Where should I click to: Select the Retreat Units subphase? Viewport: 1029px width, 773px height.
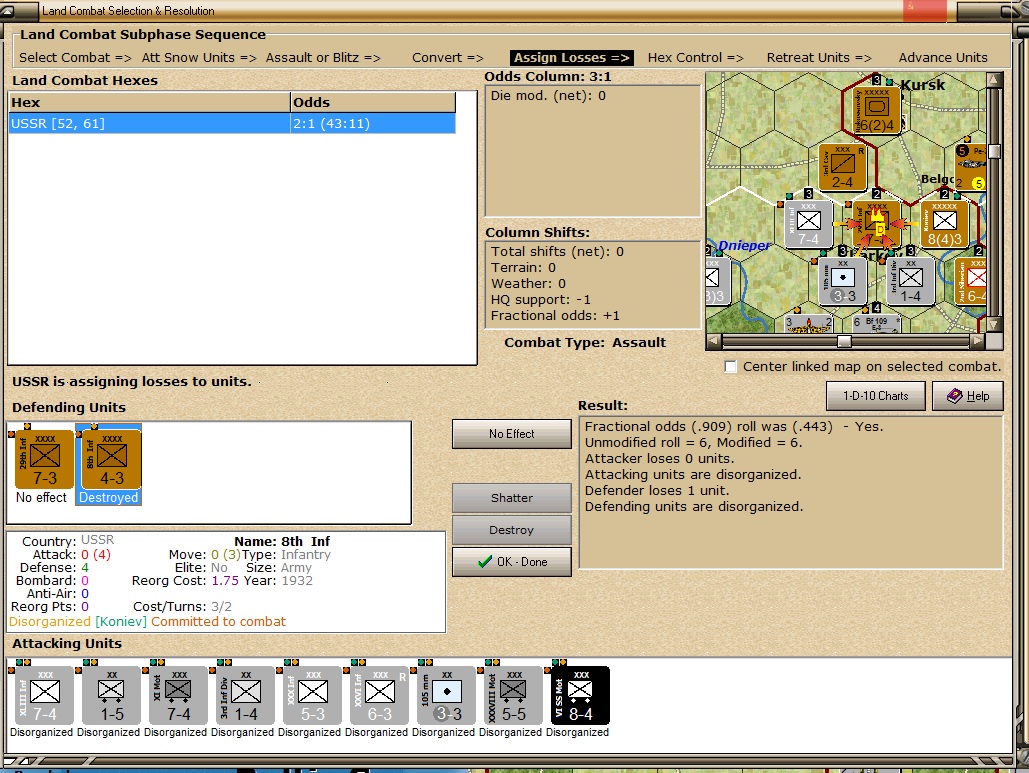(819, 58)
